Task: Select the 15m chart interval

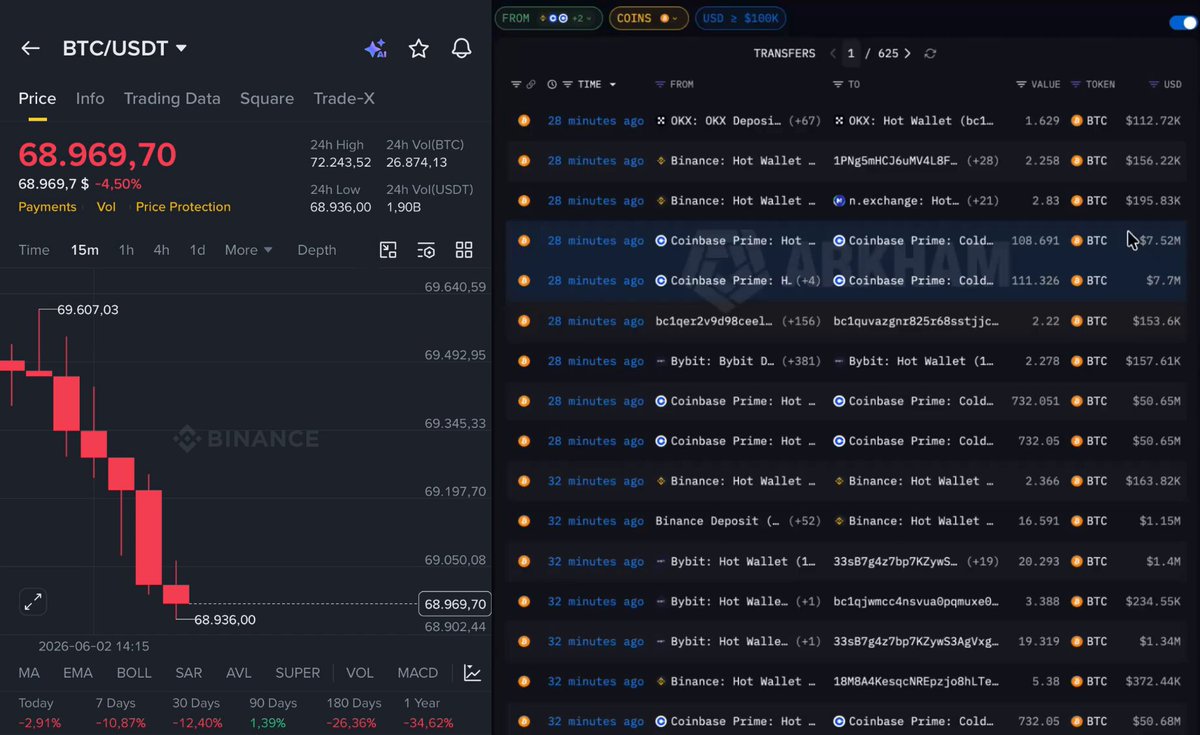Action: pos(85,250)
